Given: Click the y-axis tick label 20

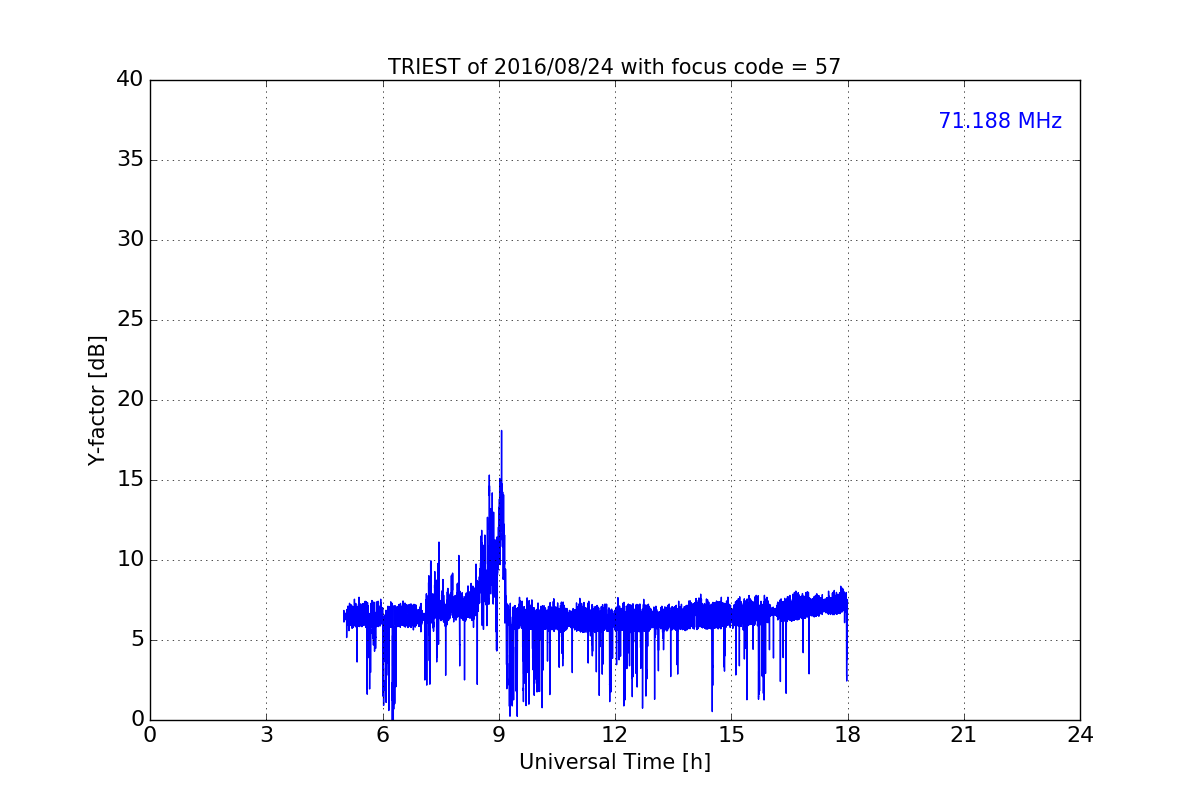Looking at the screenshot, I should pyautogui.click(x=130, y=400).
